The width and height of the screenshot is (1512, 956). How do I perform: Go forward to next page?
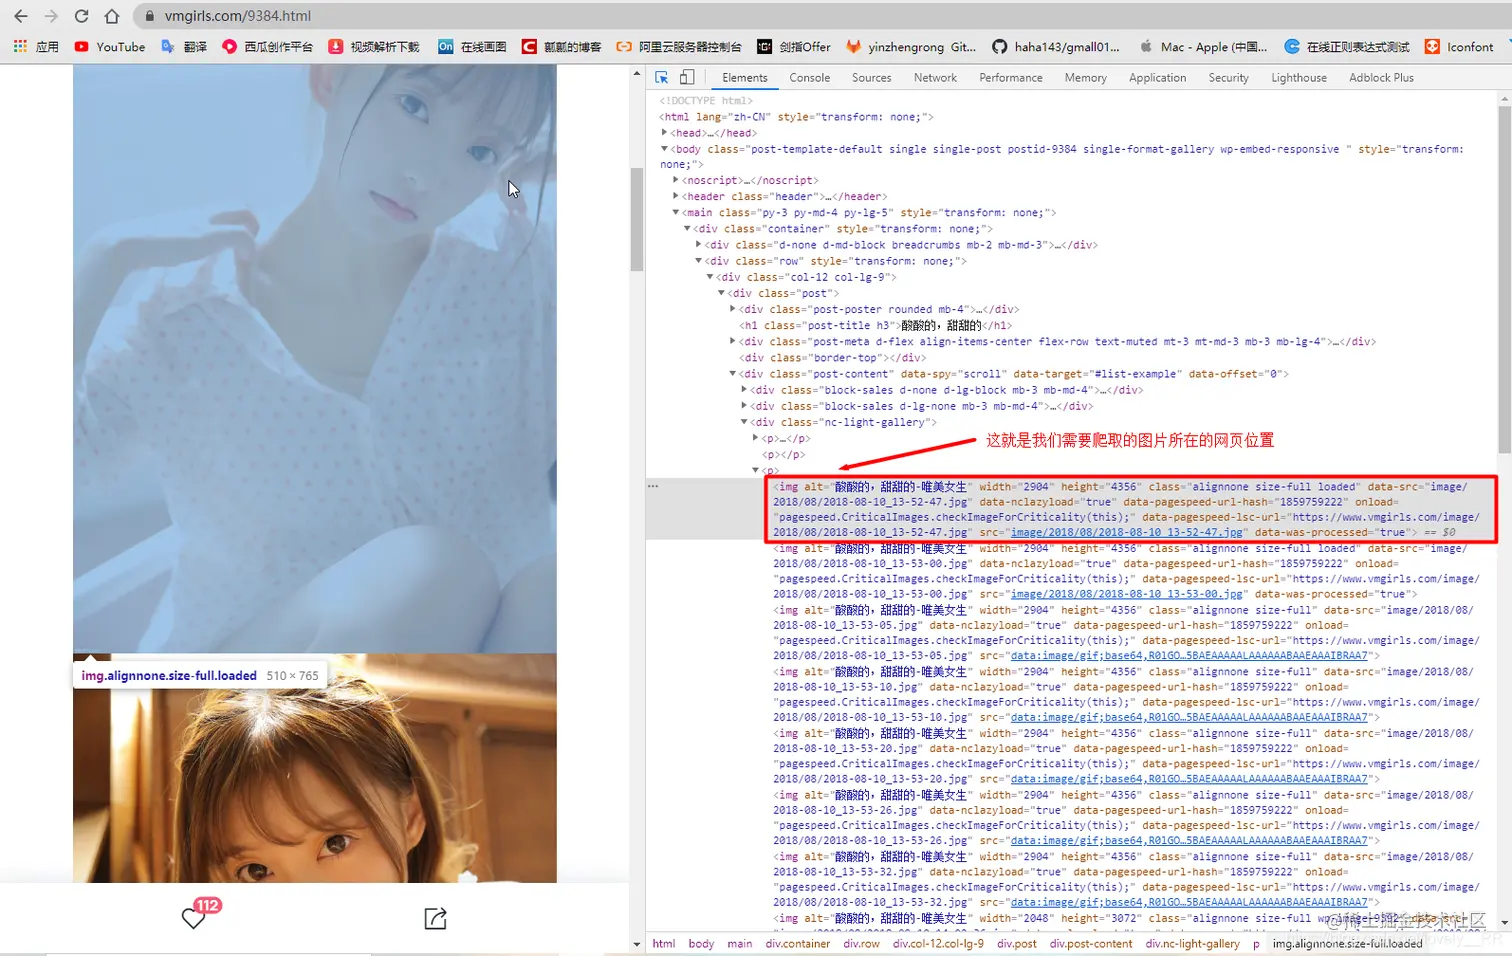pyautogui.click(x=51, y=16)
